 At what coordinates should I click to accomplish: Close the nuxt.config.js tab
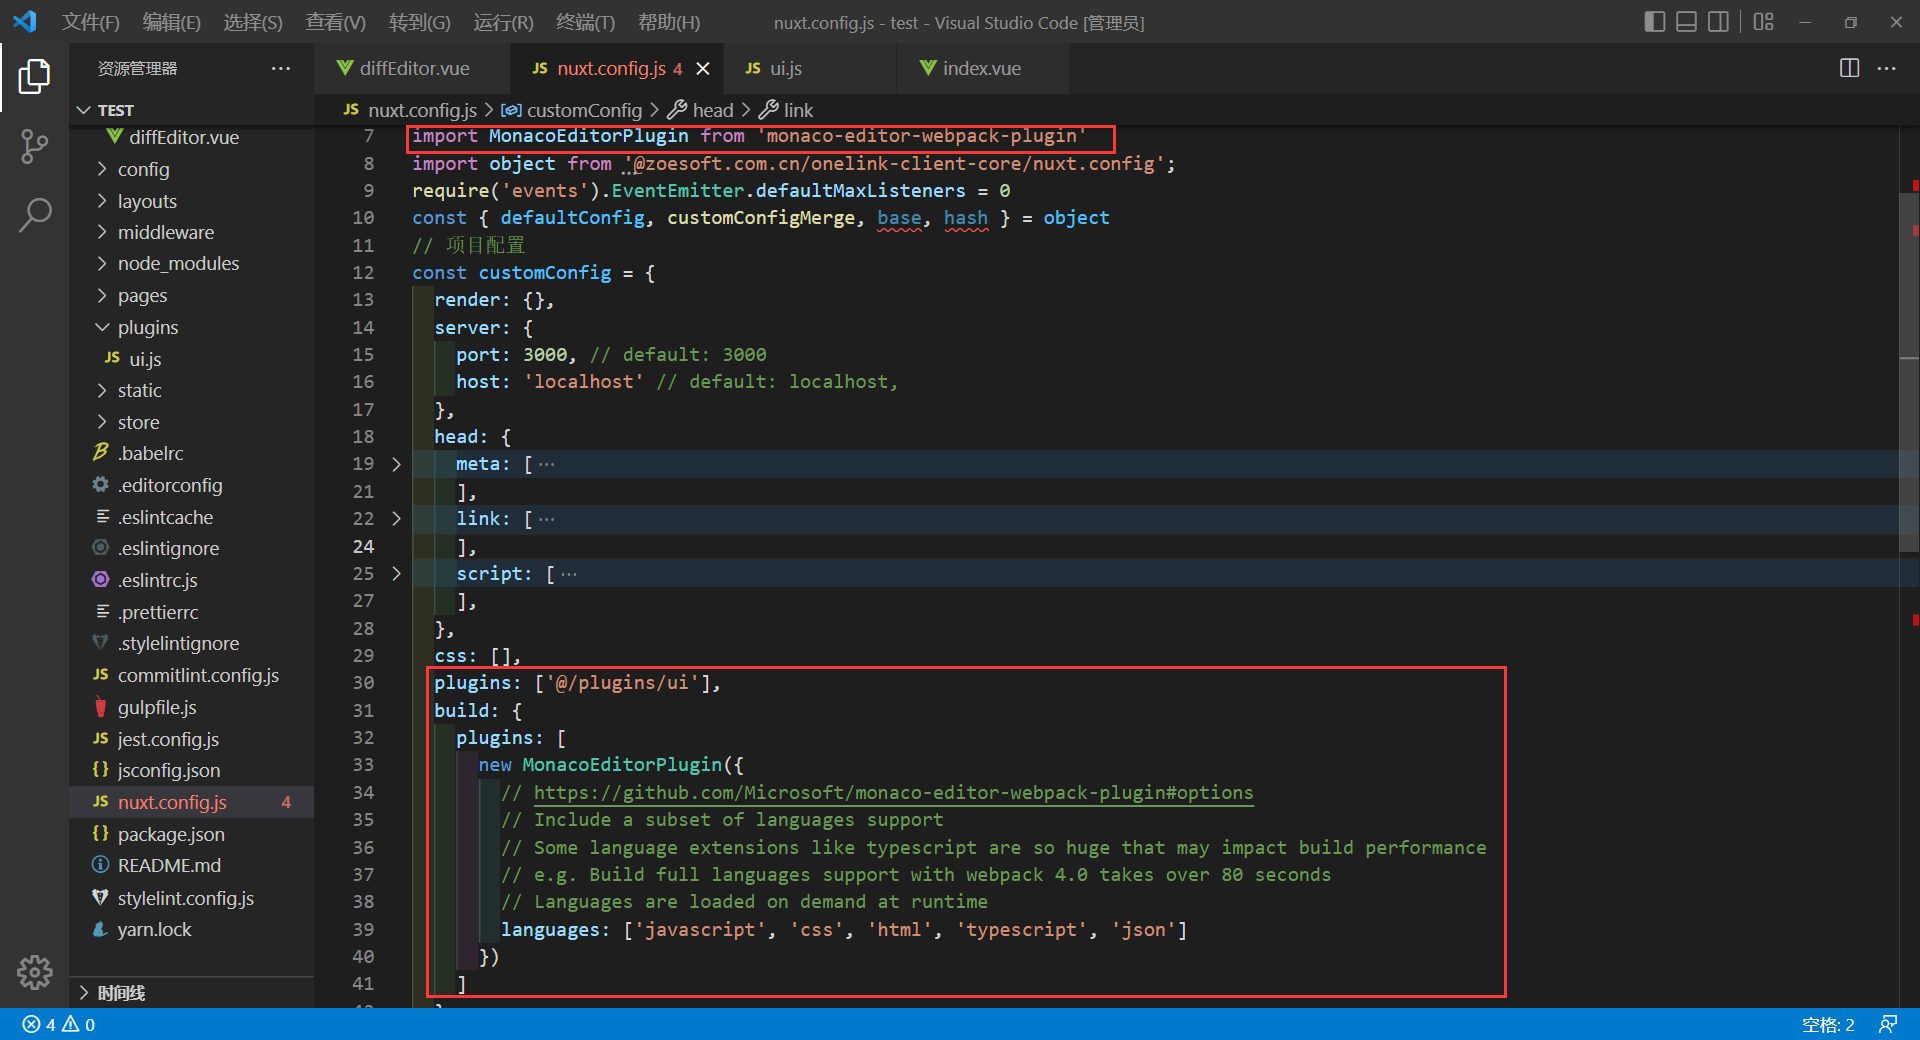[x=703, y=68]
